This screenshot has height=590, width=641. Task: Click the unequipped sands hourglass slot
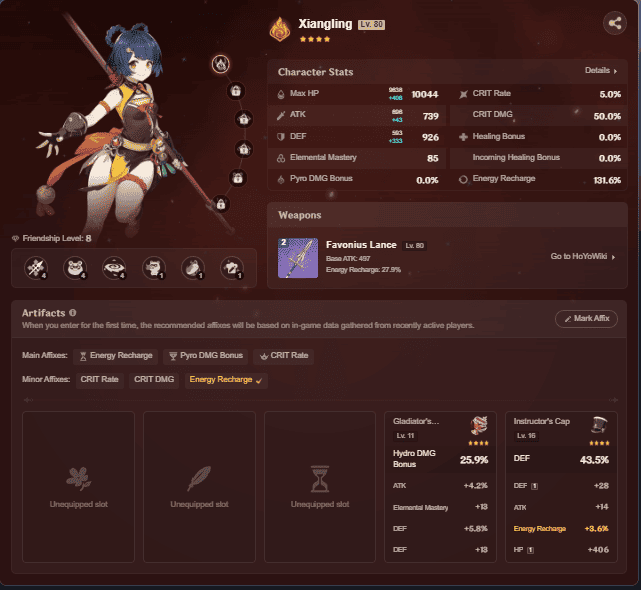320,487
